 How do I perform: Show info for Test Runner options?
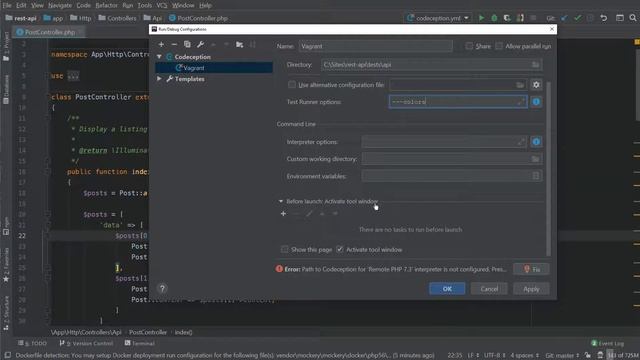(536, 102)
